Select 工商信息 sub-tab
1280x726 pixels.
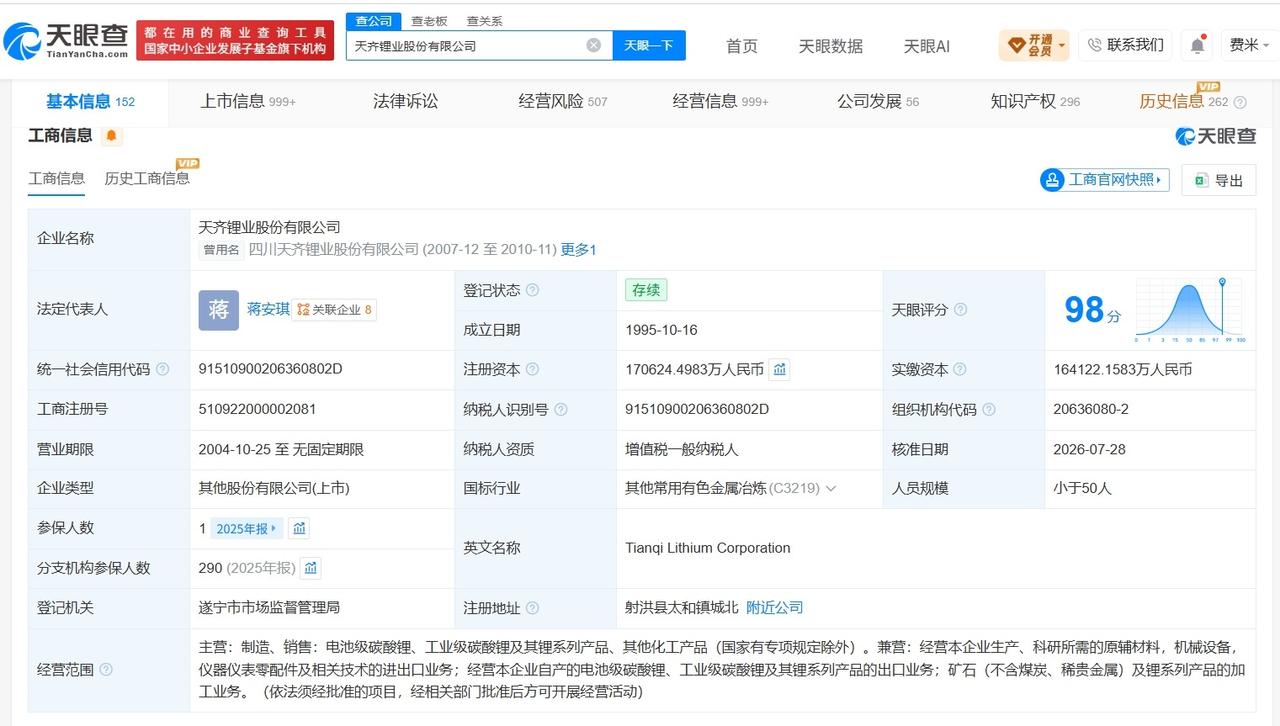(x=56, y=178)
